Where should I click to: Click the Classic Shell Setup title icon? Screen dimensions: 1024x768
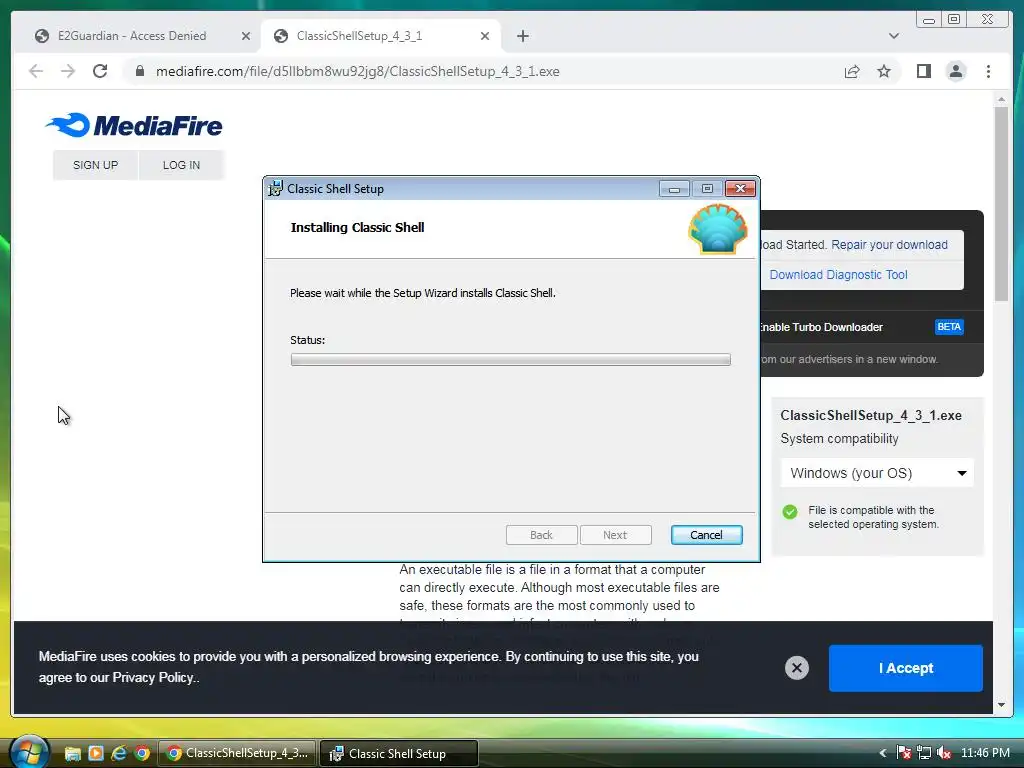pyautogui.click(x=275, y=189)
